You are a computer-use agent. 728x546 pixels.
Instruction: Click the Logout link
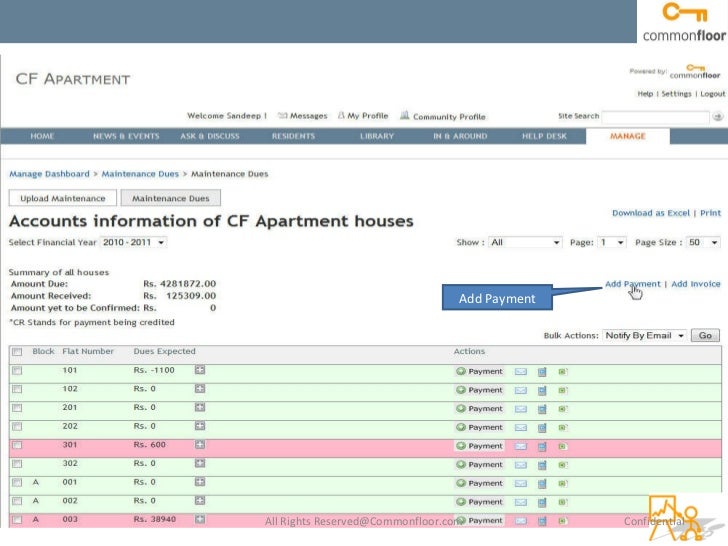[x=713, y=94]
